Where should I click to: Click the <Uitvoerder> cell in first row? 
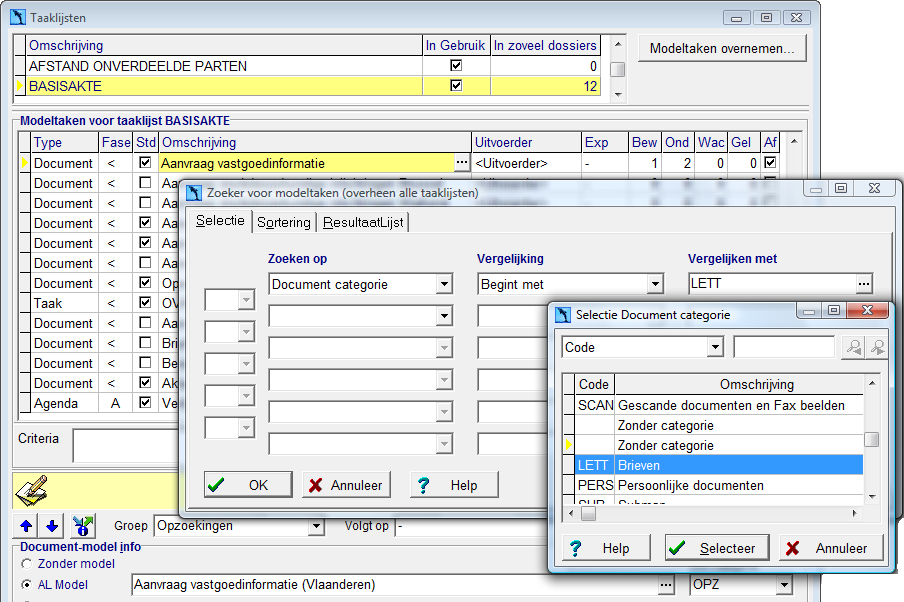pyautogui.click(x=526, y=163)
